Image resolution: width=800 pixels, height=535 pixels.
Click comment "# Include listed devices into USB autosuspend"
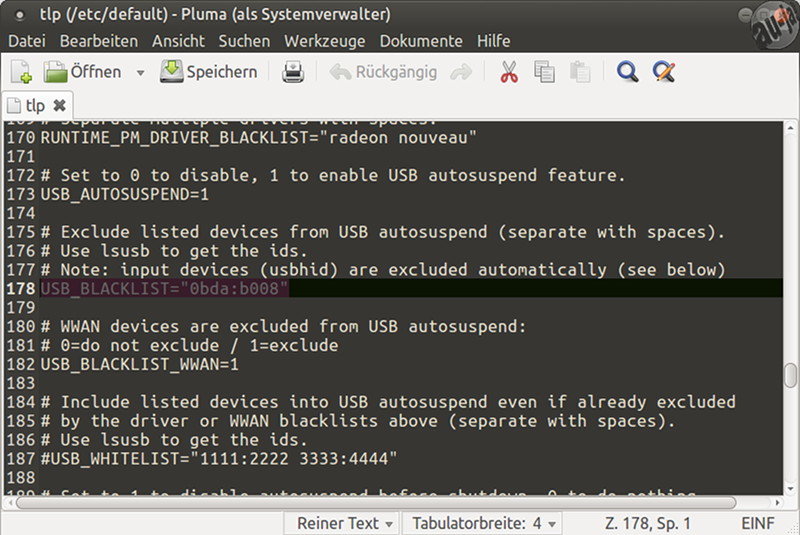[388, 402]
